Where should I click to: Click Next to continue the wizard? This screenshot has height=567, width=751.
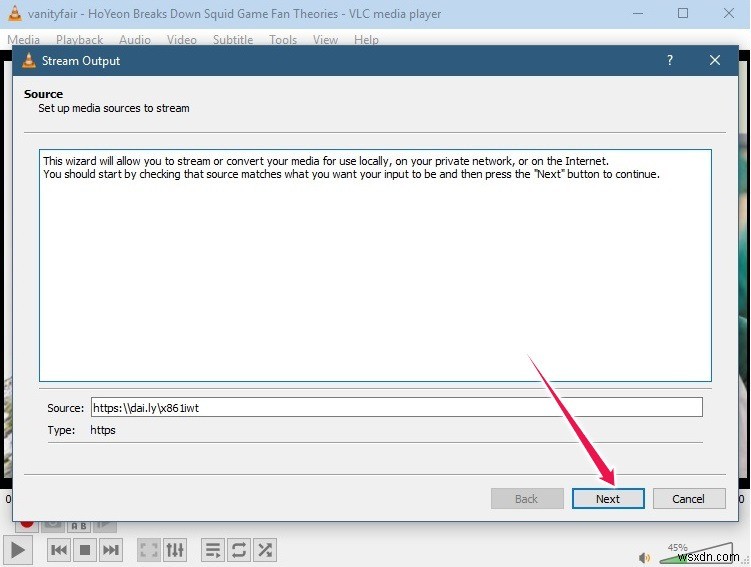pyautogui.click(x=608, y=499)
